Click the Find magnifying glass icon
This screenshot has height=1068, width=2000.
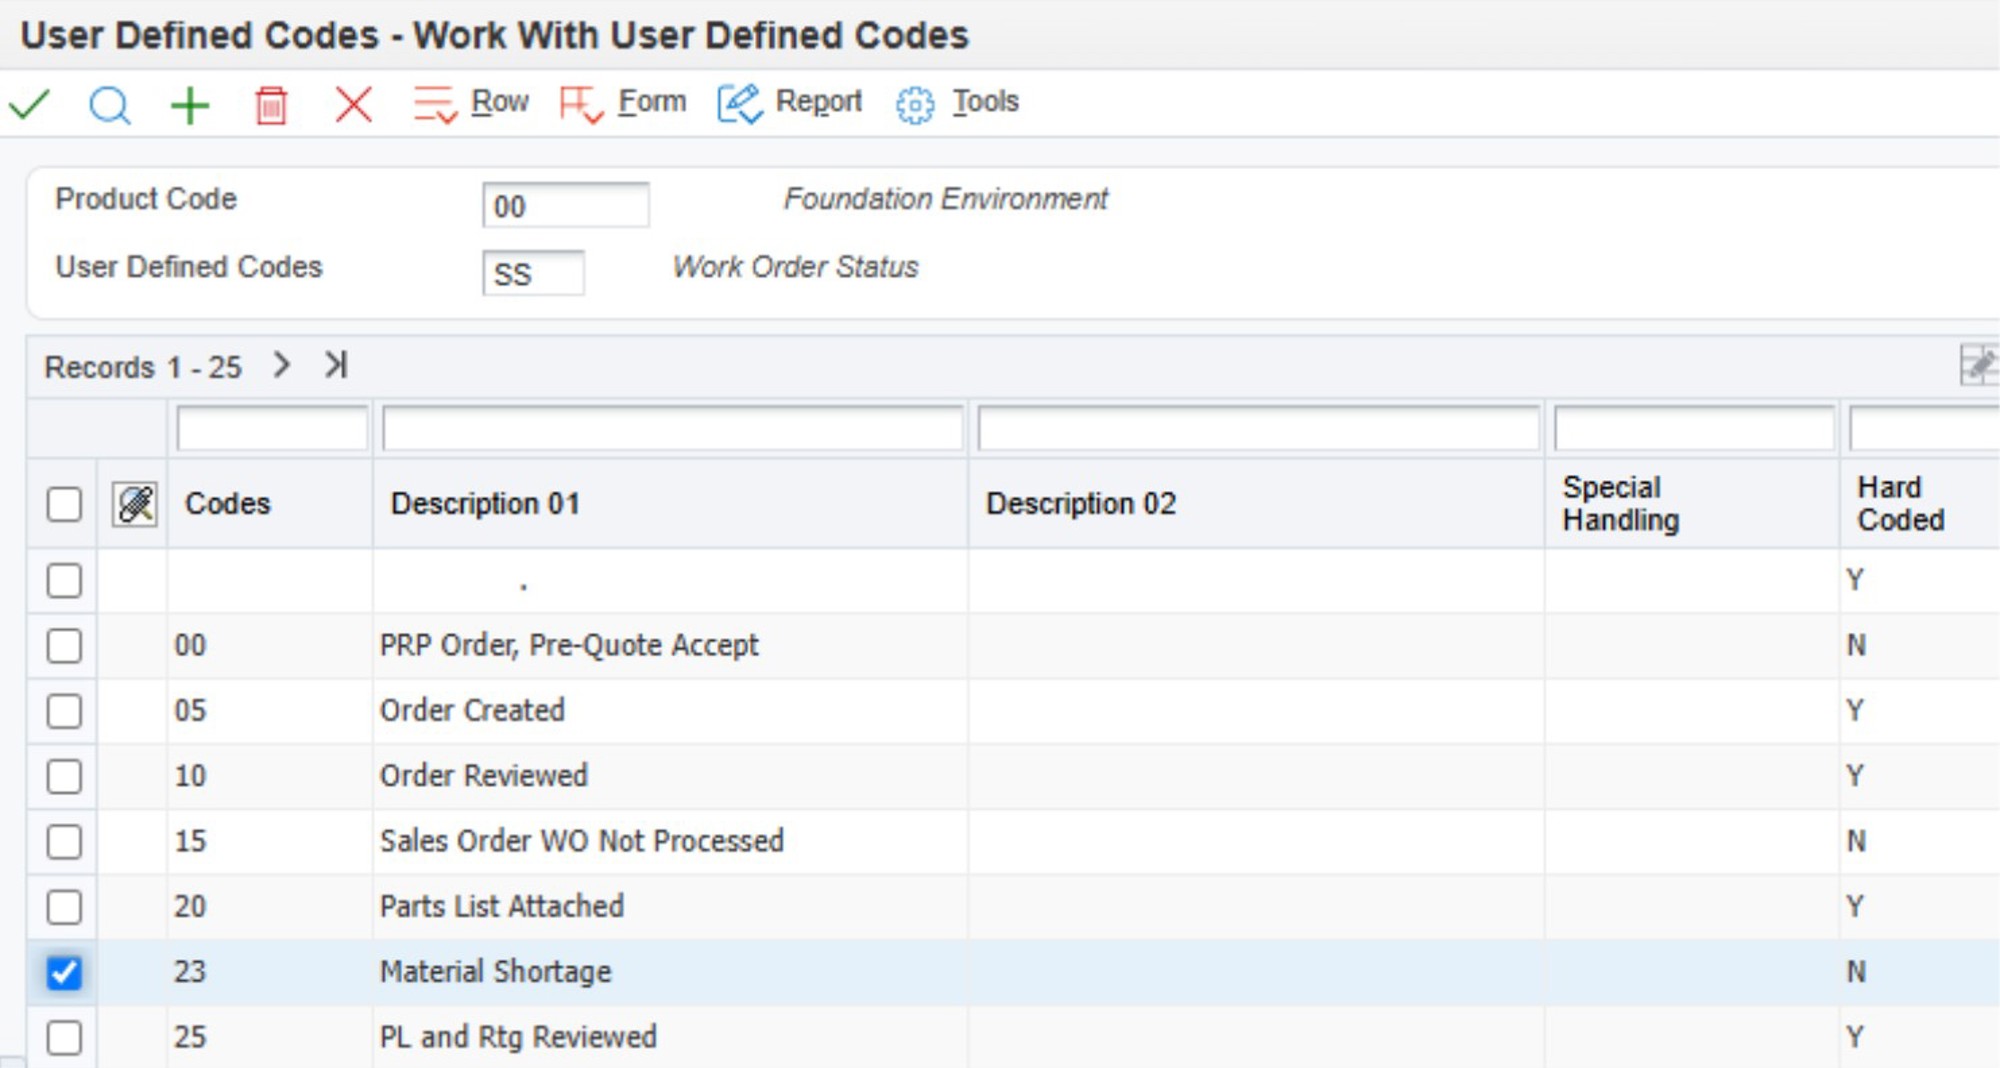(x=109, y=104)
